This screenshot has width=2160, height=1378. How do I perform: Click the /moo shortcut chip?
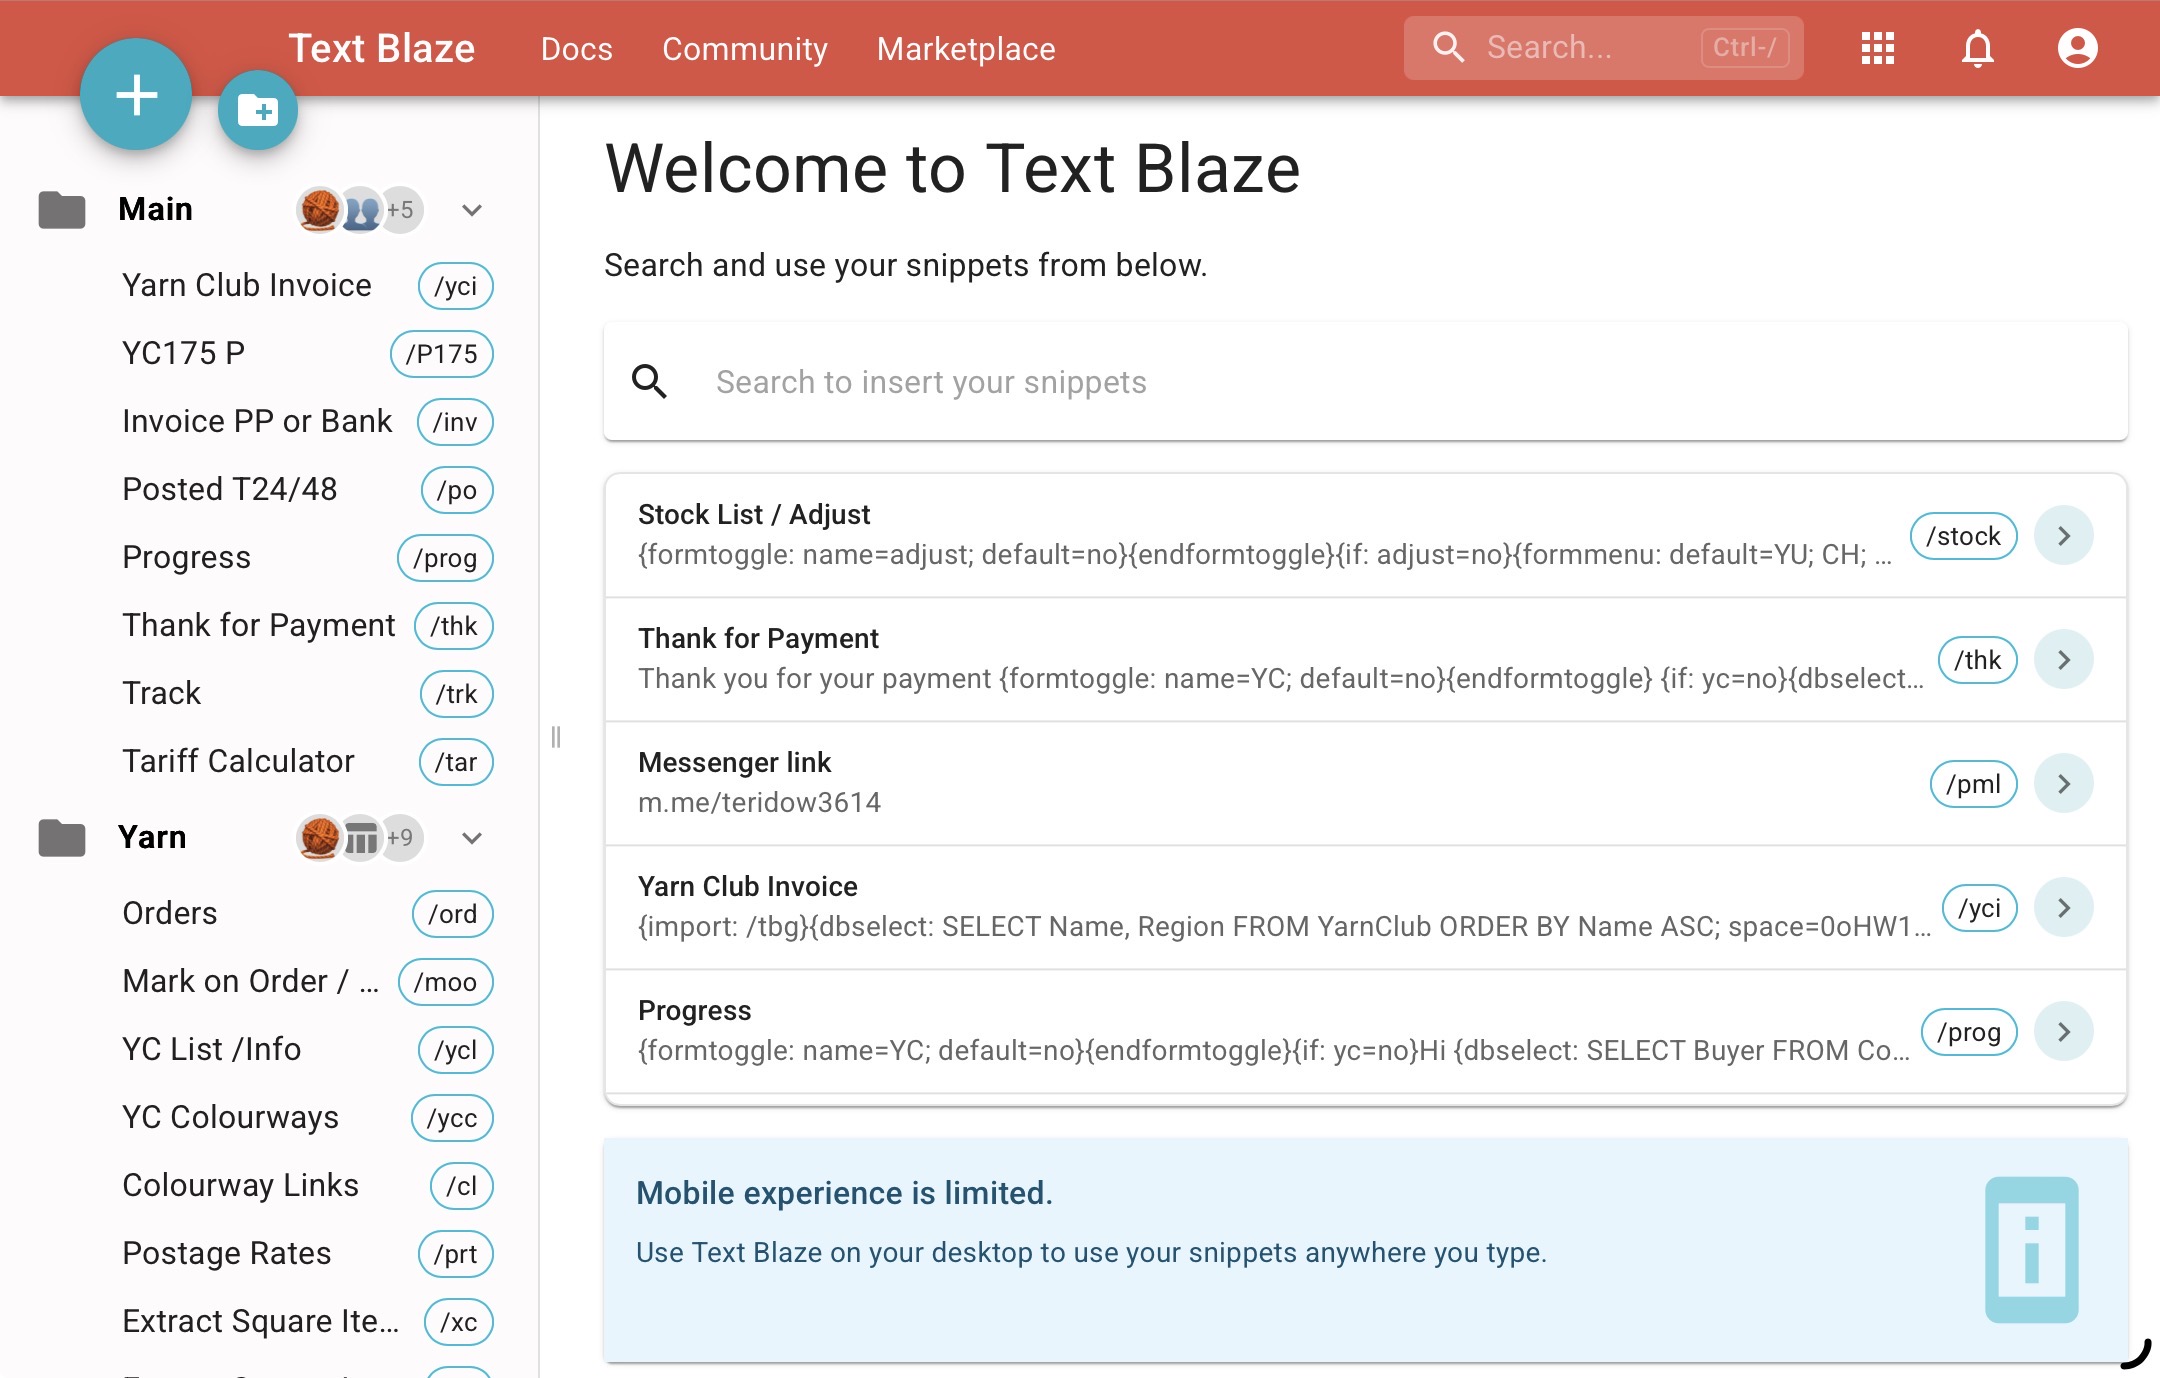pyautogui.click(x=445, y=982)
